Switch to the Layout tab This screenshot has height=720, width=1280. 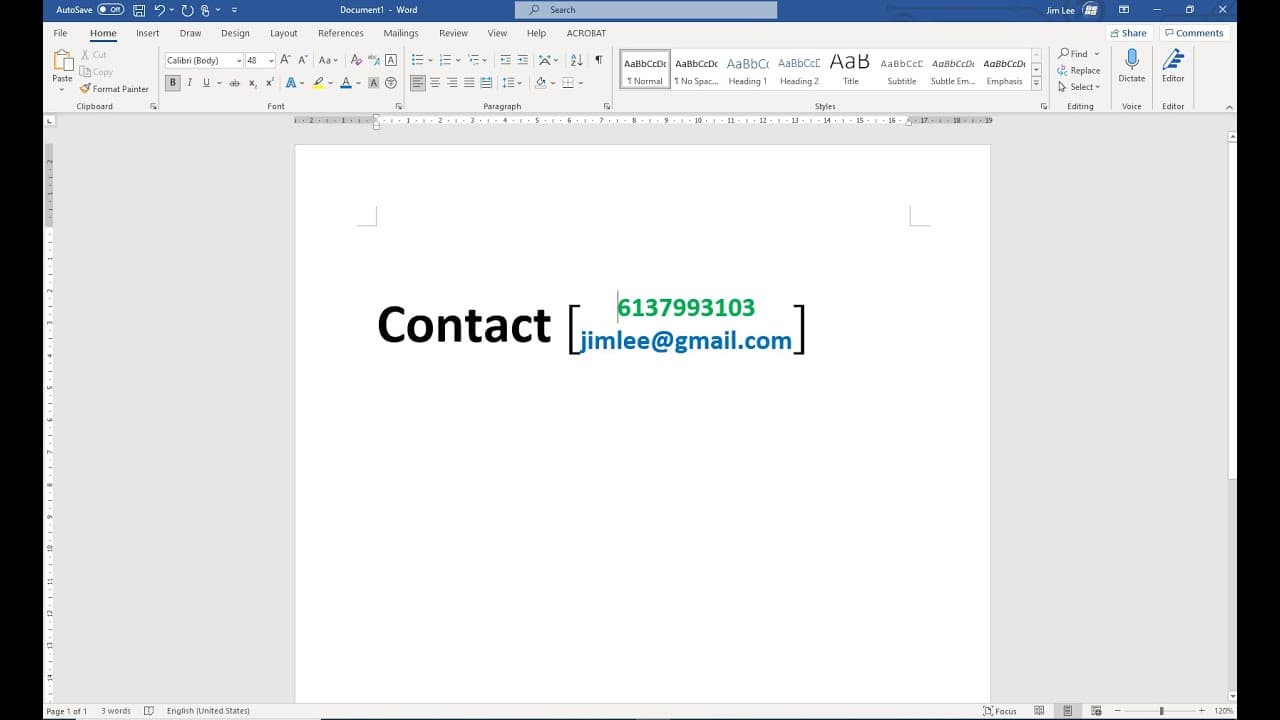click(284, 33)
